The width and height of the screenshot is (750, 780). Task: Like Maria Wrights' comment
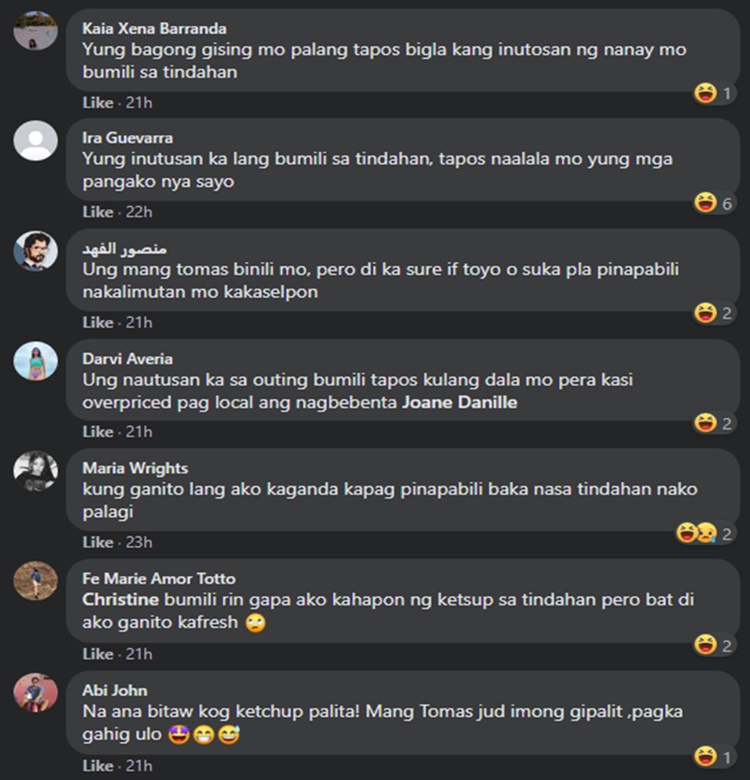98,542
